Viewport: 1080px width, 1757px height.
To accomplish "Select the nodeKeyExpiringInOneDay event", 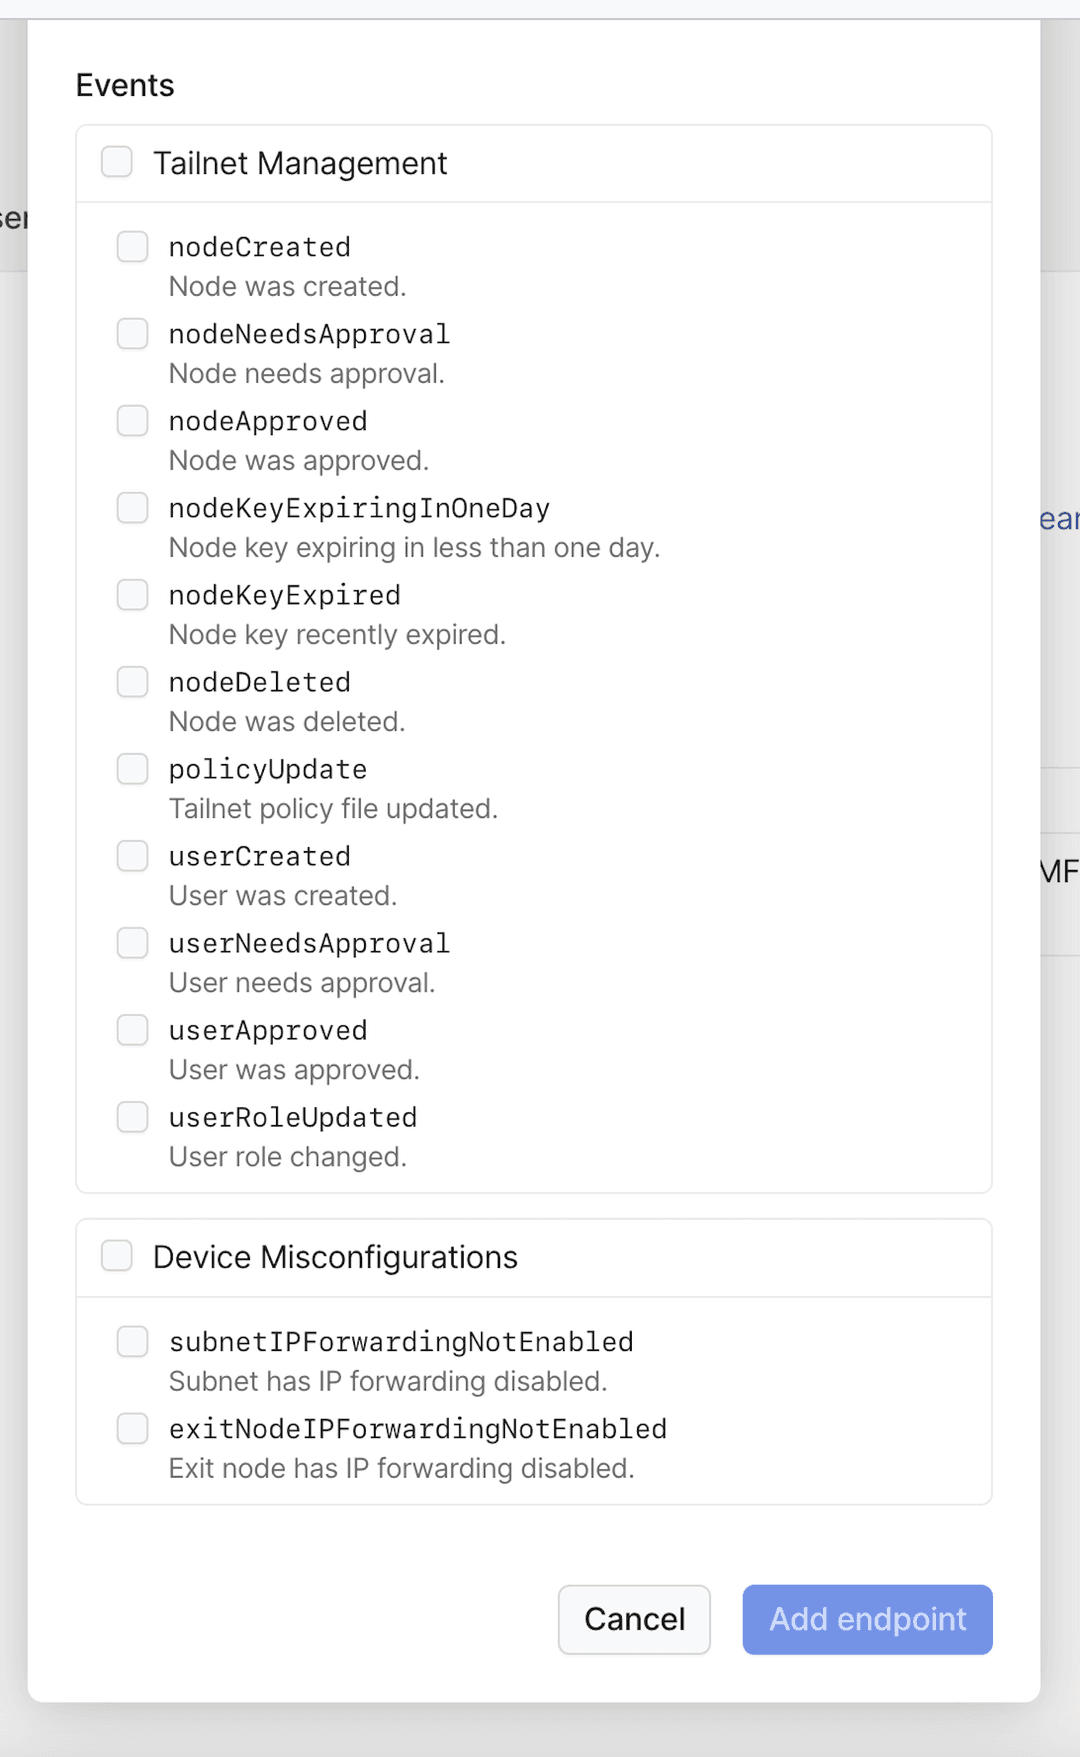I will (x=132, y=507).
